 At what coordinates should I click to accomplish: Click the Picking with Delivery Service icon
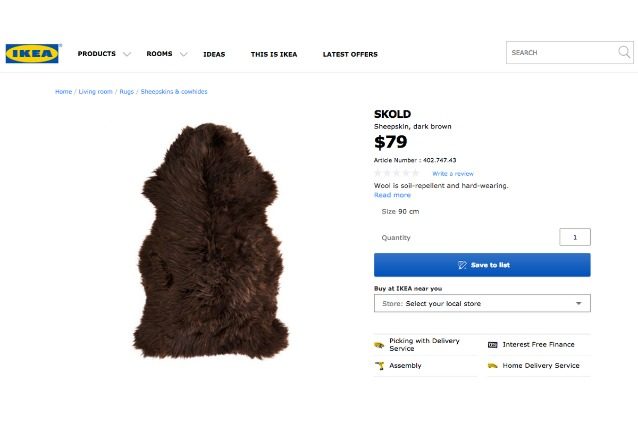click(x=379, y=345)
